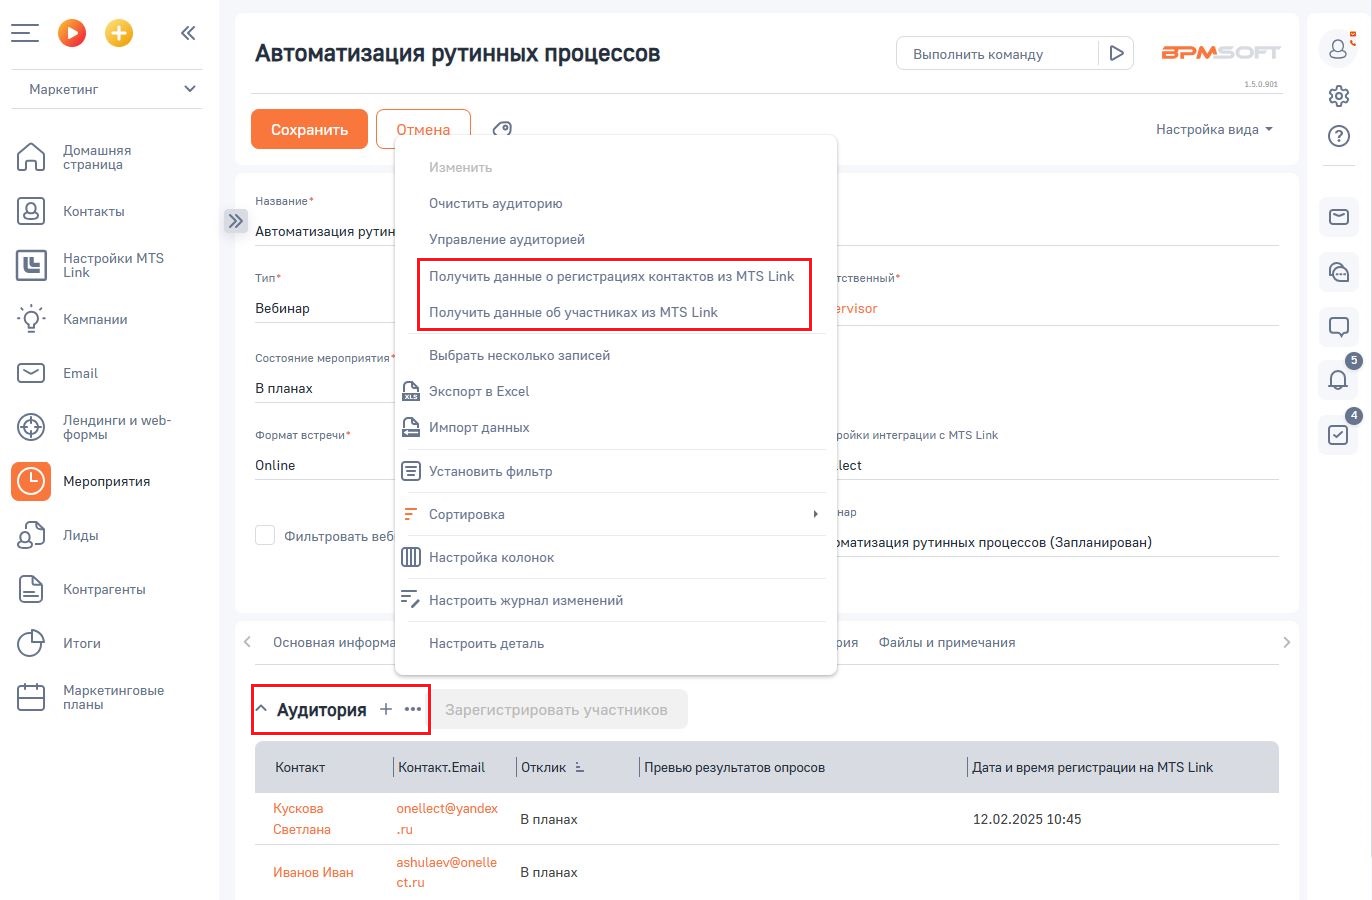Open the Лендинги и web-формы section
Image resolution: width=1372 pixels, height=900 pixels.
[x=115, y=427]
